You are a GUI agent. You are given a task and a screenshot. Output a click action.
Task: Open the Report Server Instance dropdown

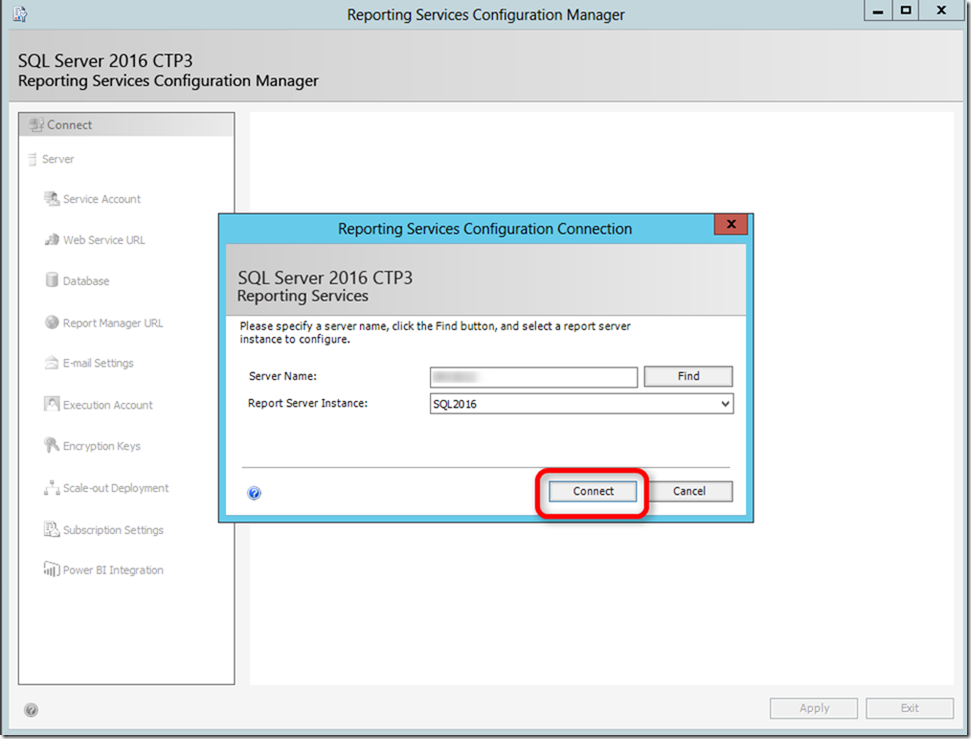(x=725, y=404)
